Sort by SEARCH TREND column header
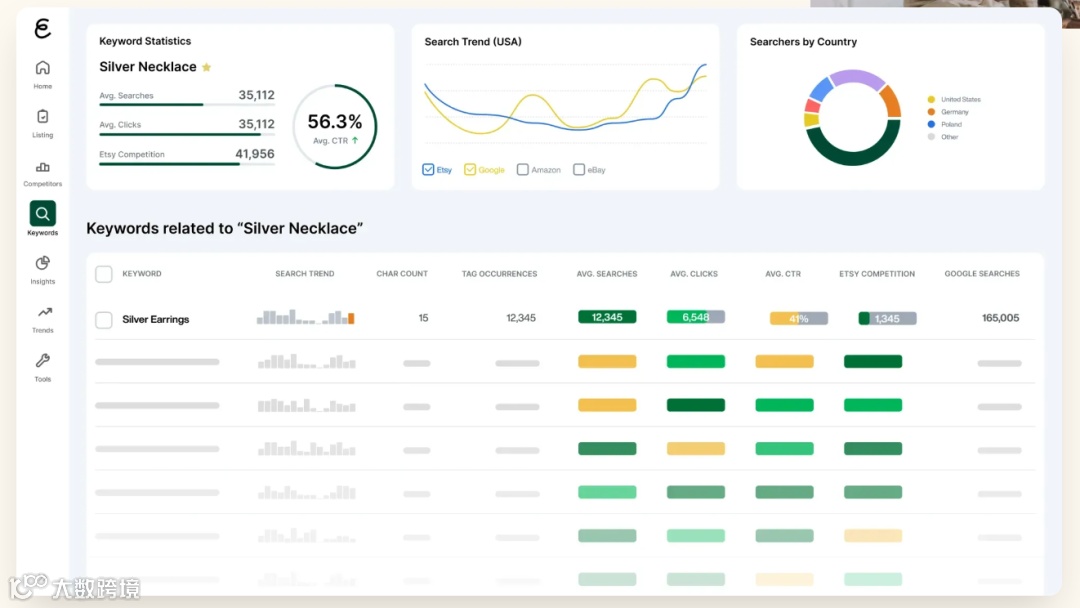 coord(304,274)
